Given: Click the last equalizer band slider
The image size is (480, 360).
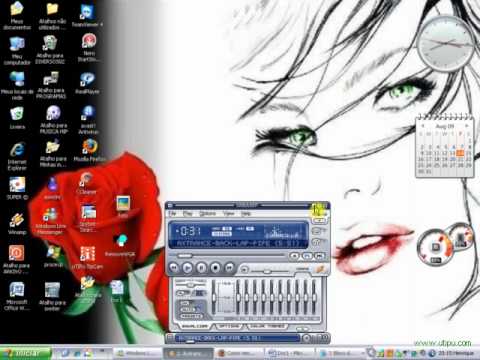Looking at the screenshot, I should pos(314,297).
